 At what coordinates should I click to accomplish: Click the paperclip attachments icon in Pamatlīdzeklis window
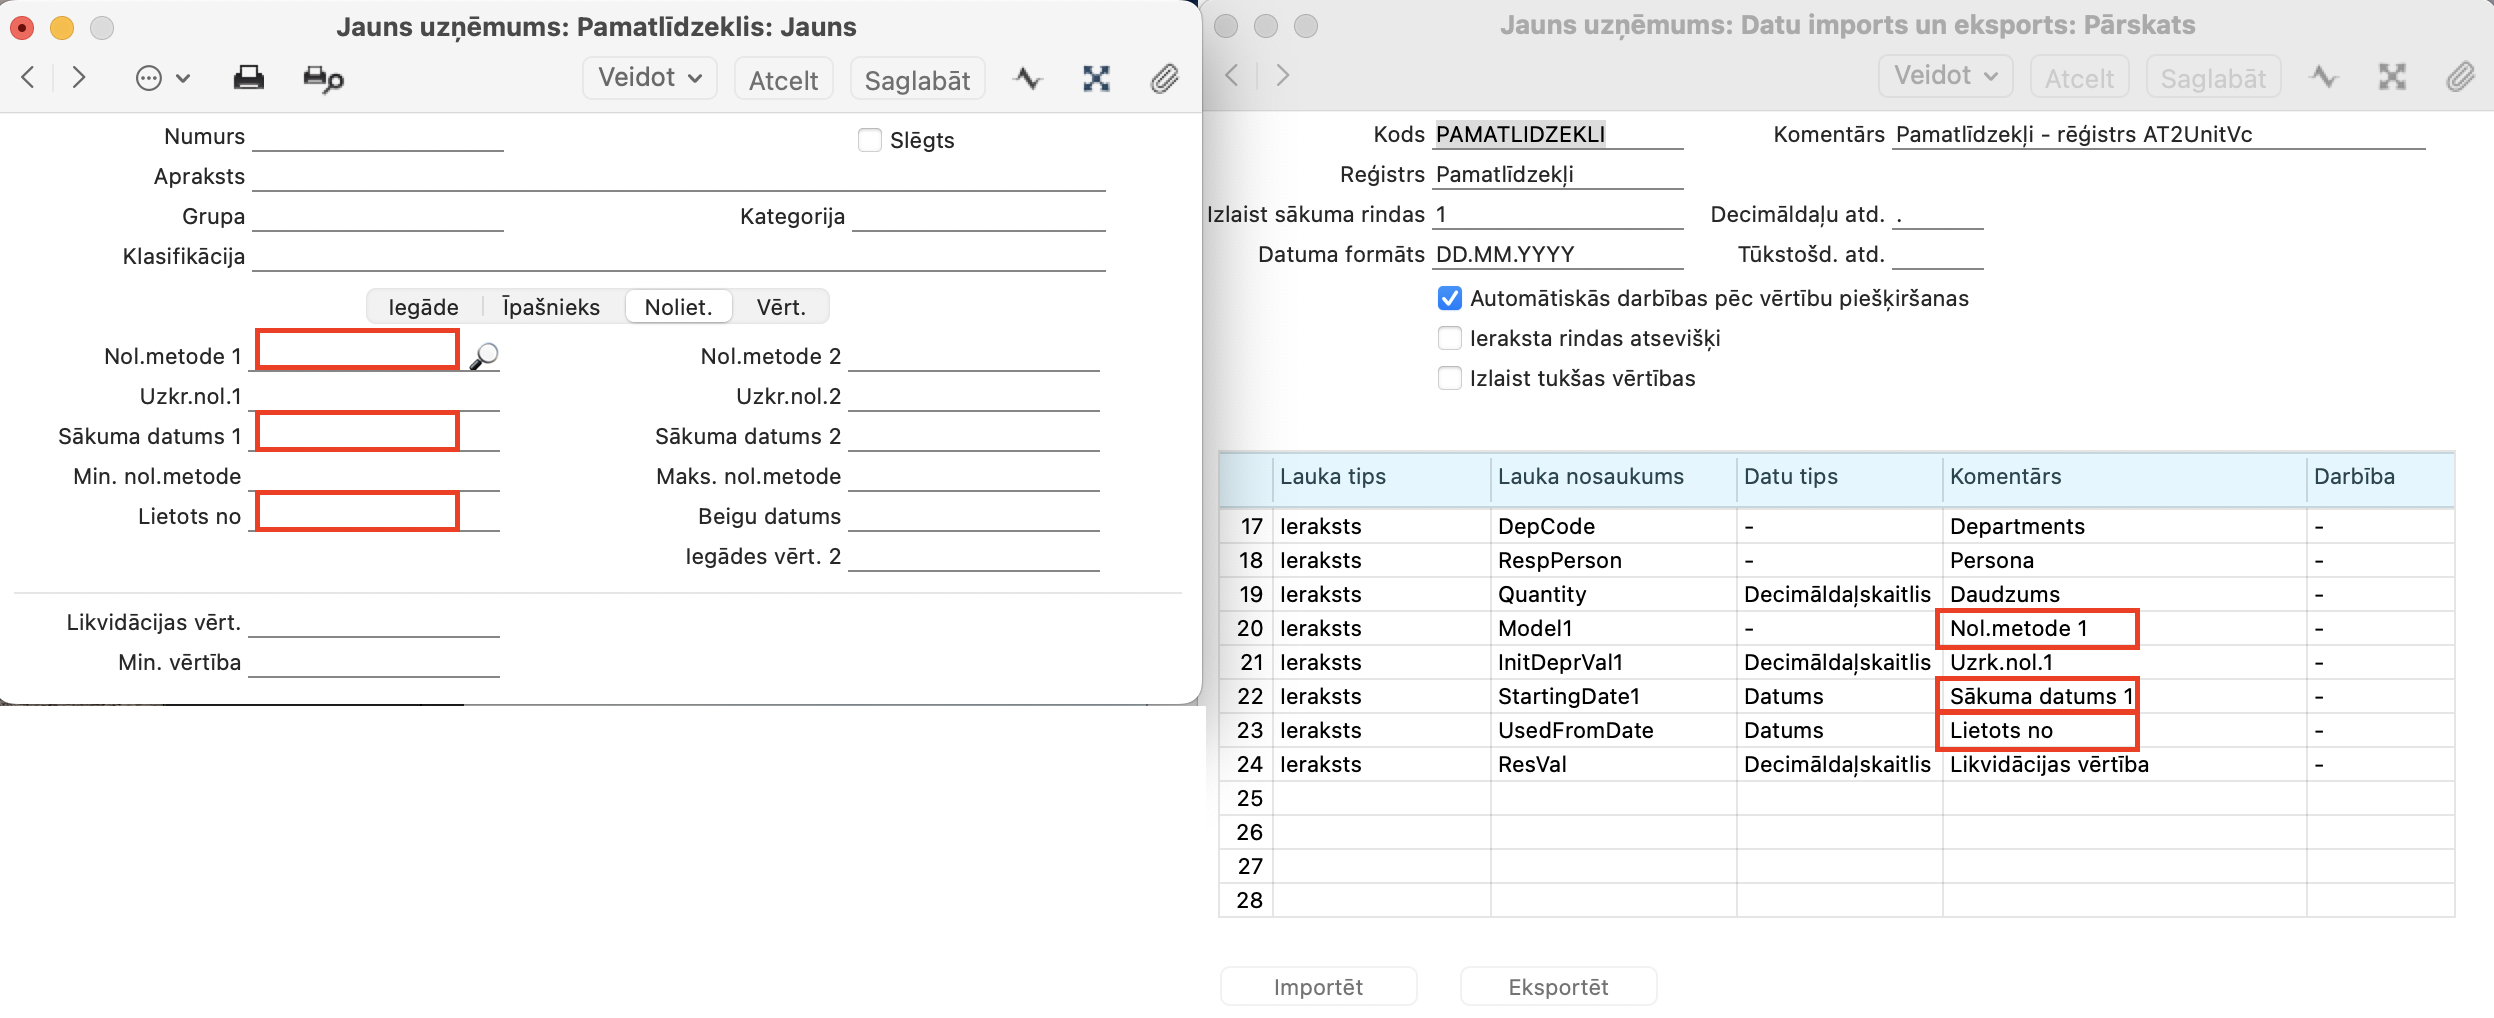pyautogui.click(x=1164, y=79)
